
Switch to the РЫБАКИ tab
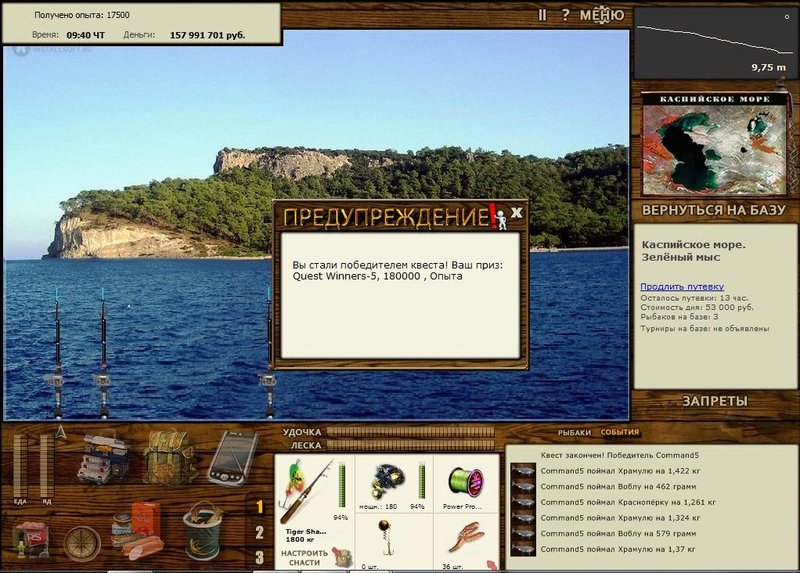[x=574, y=432]
